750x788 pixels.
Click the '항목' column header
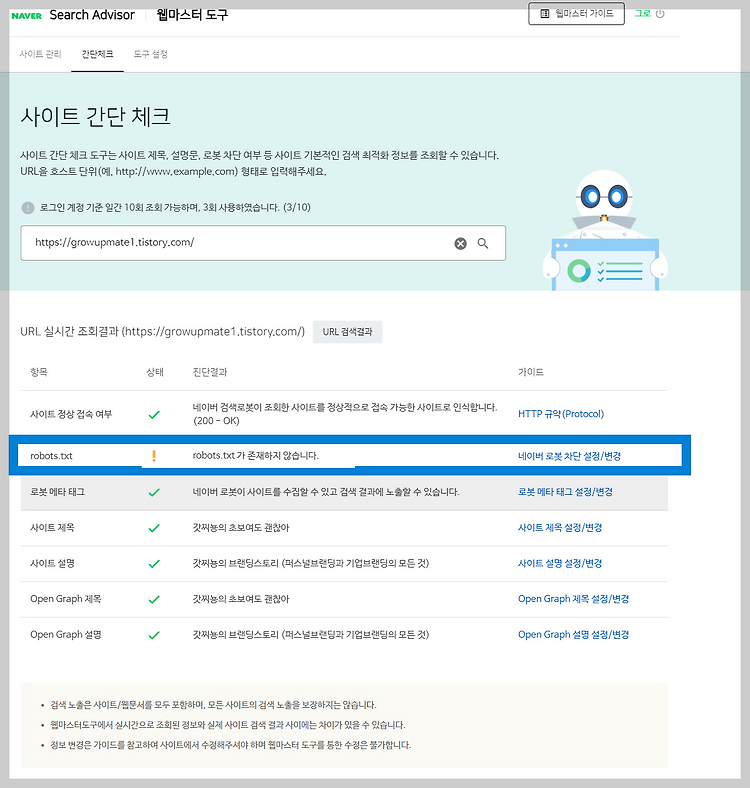click(x=39, y=372)
